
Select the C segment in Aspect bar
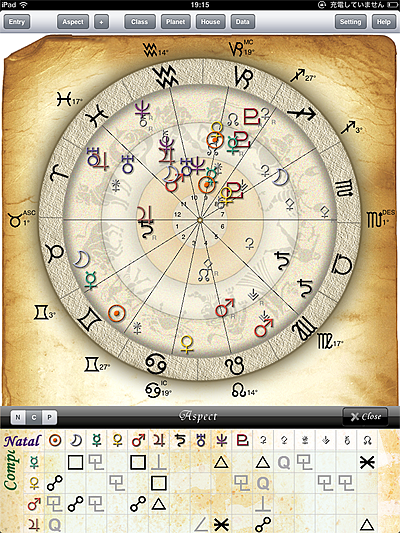pos(34,417)
